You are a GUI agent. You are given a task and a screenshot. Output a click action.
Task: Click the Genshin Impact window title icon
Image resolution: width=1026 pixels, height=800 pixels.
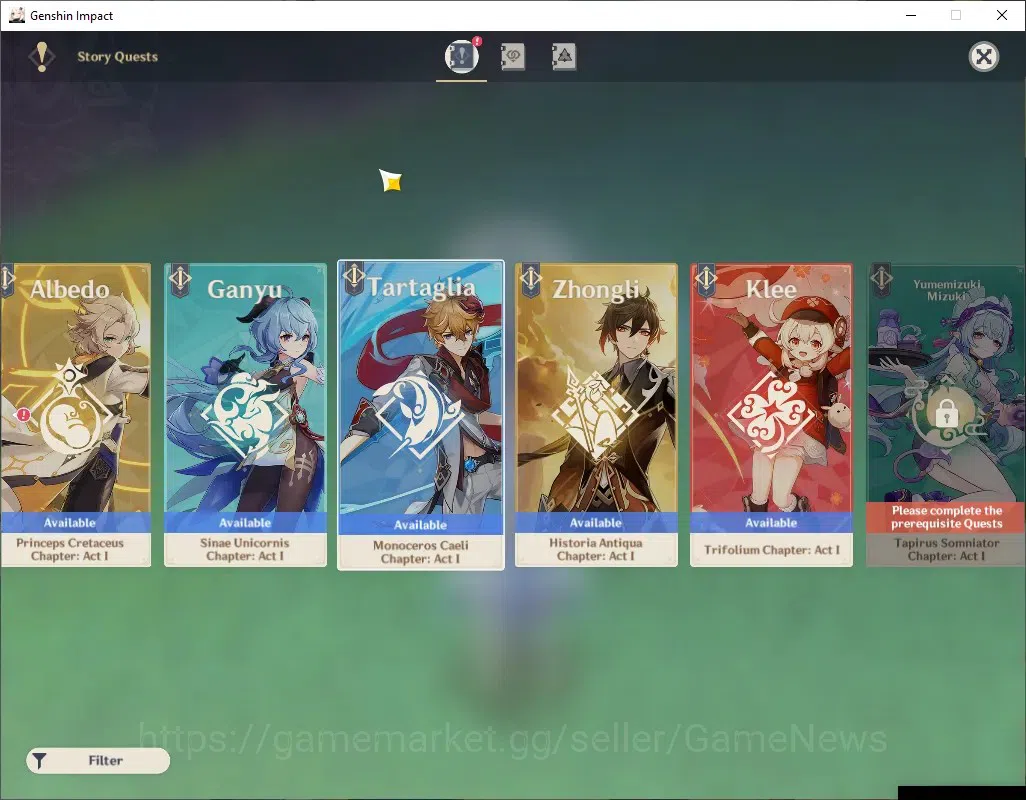click(16, 15)
